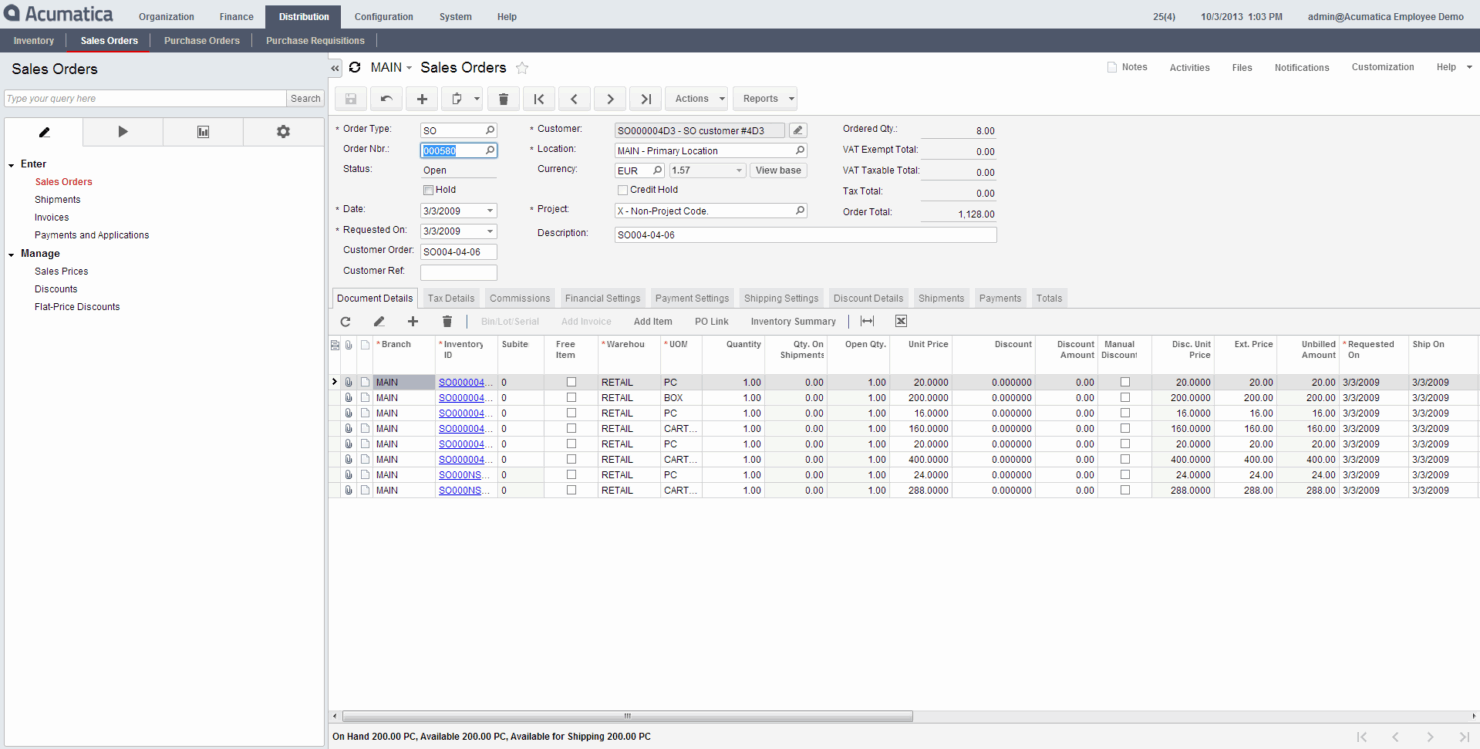The image size is (1480, 749).
Task: Fit the grid columns to screen width
Action: pyautogui.click(x=866, y=321)
